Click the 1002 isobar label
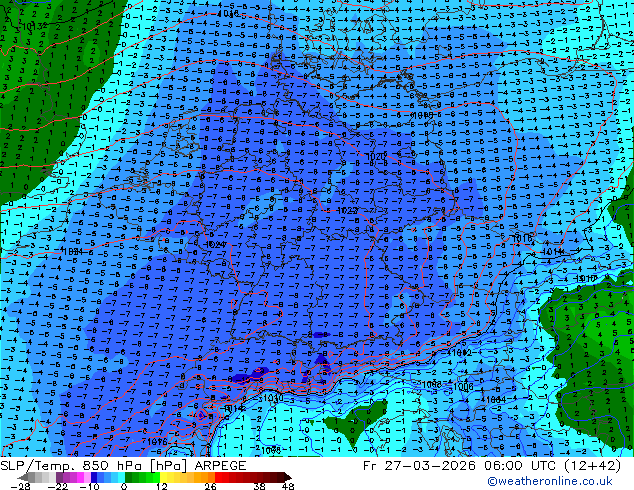634x490 pixels. 461,353
